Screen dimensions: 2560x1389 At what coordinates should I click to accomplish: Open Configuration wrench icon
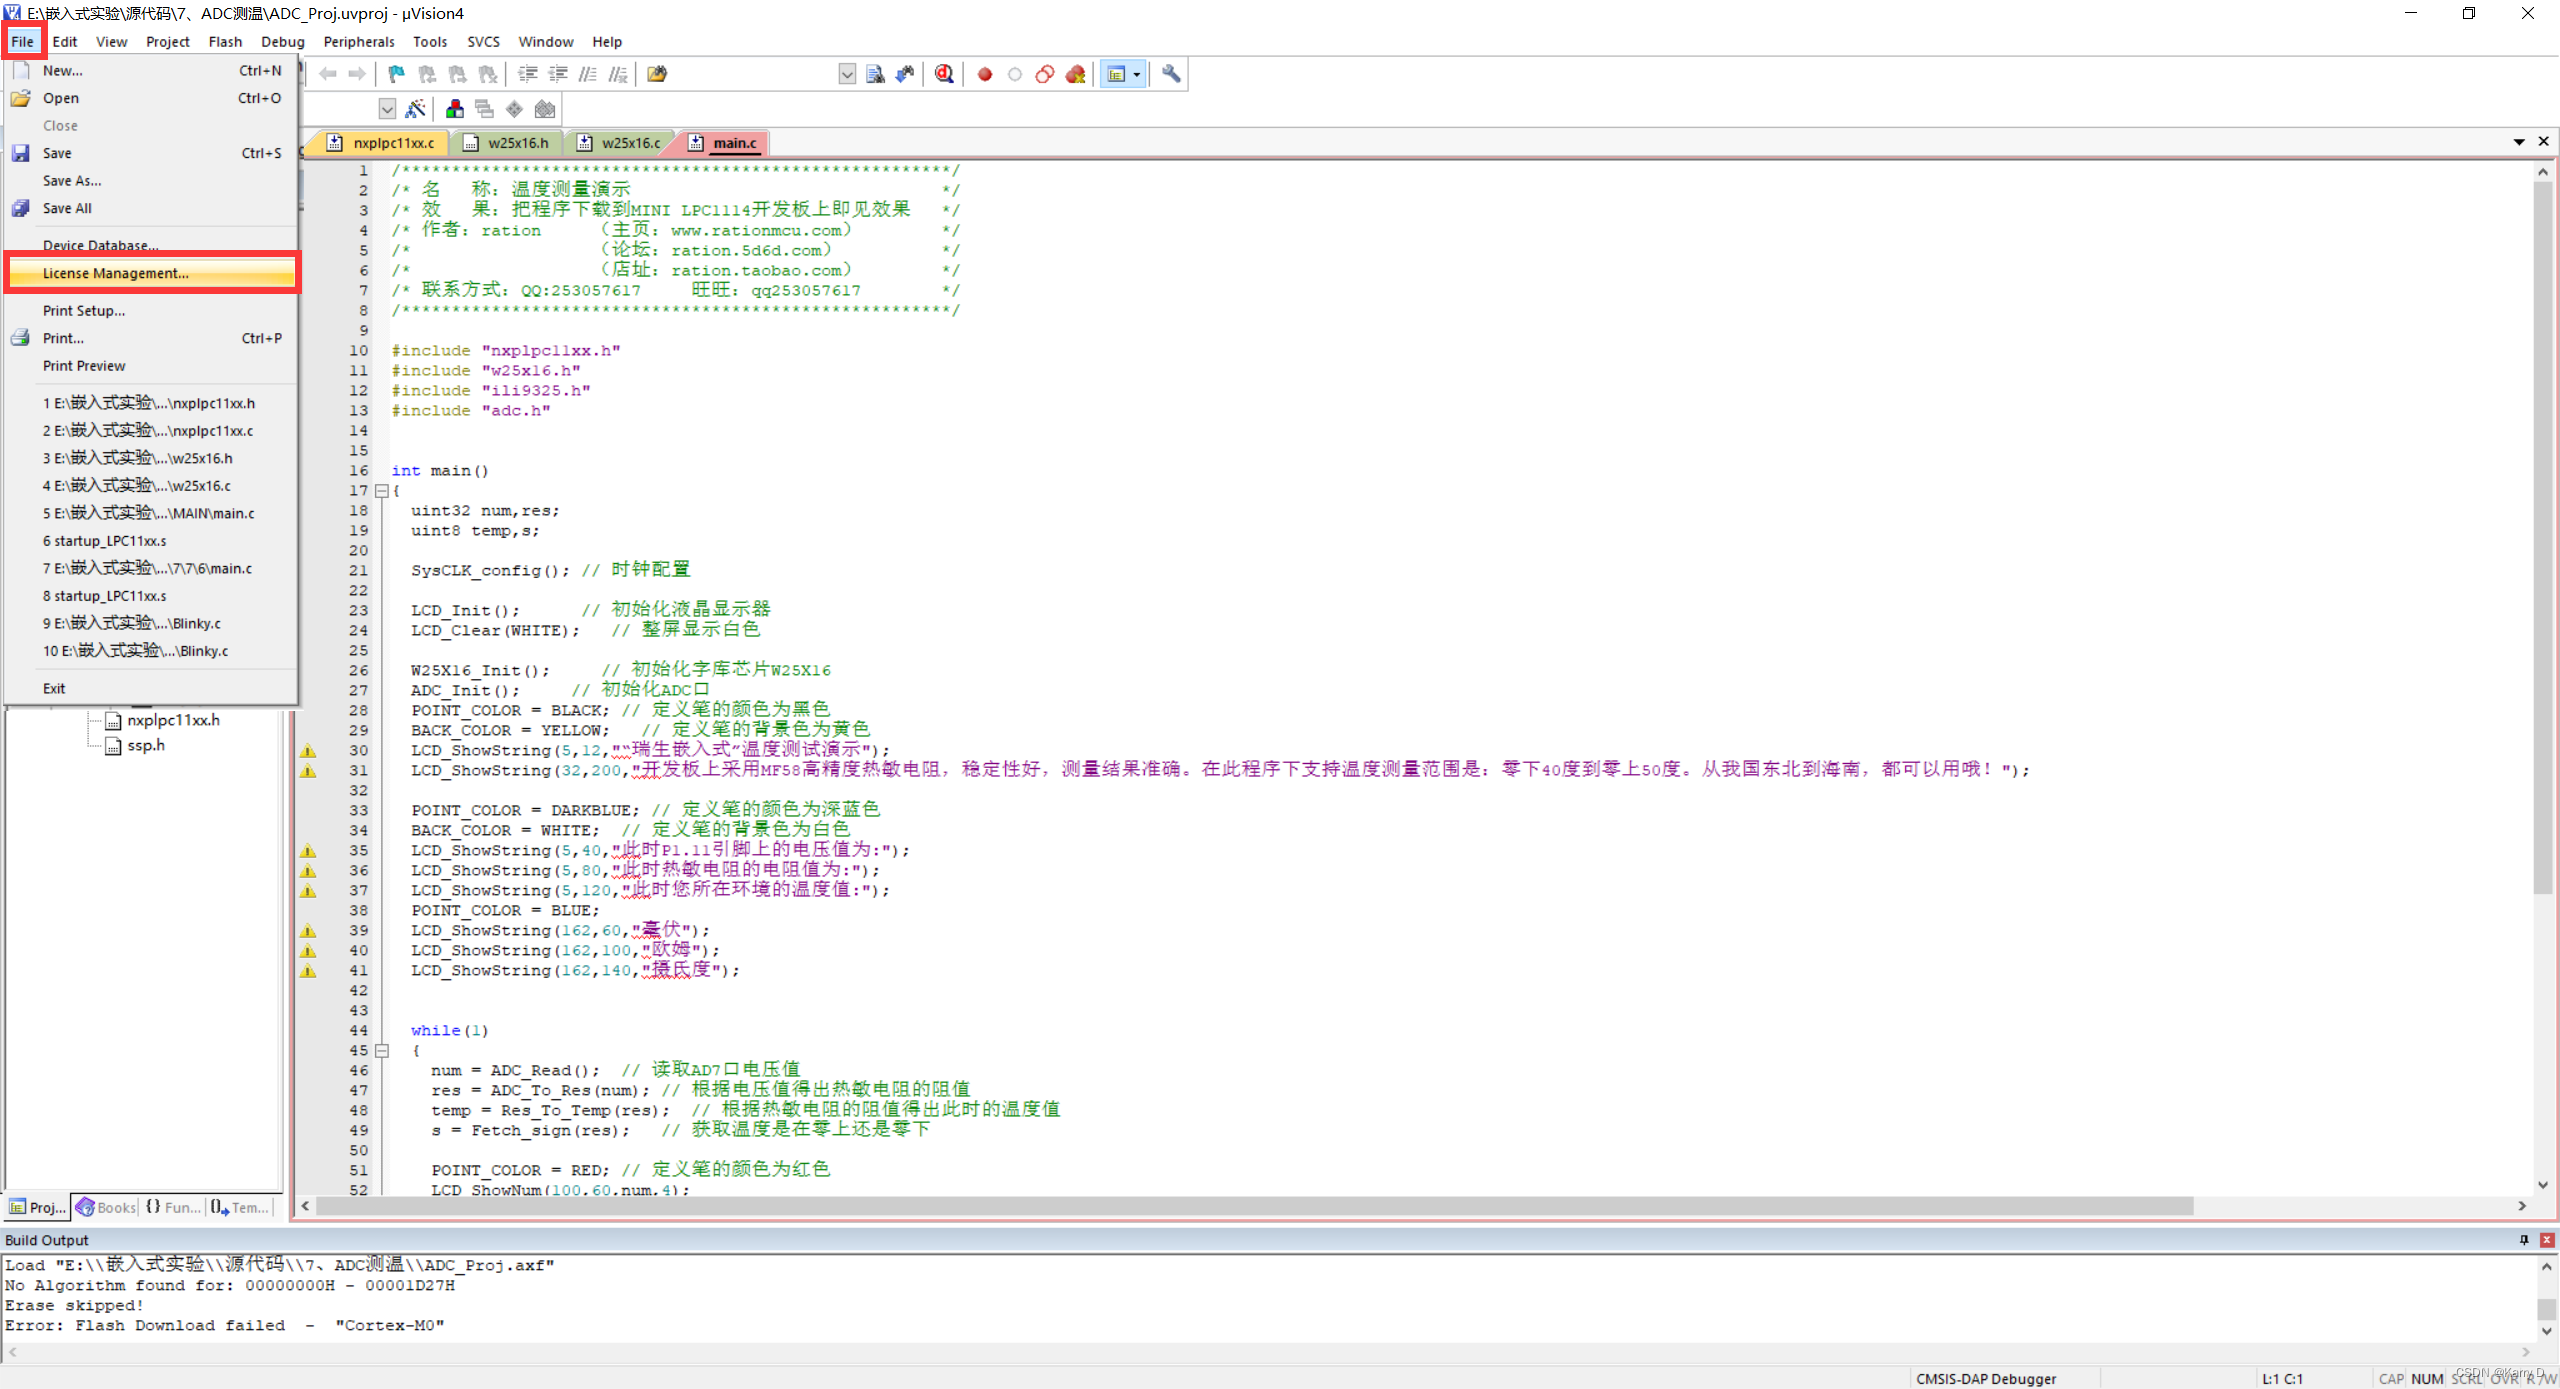[1171, 74]
